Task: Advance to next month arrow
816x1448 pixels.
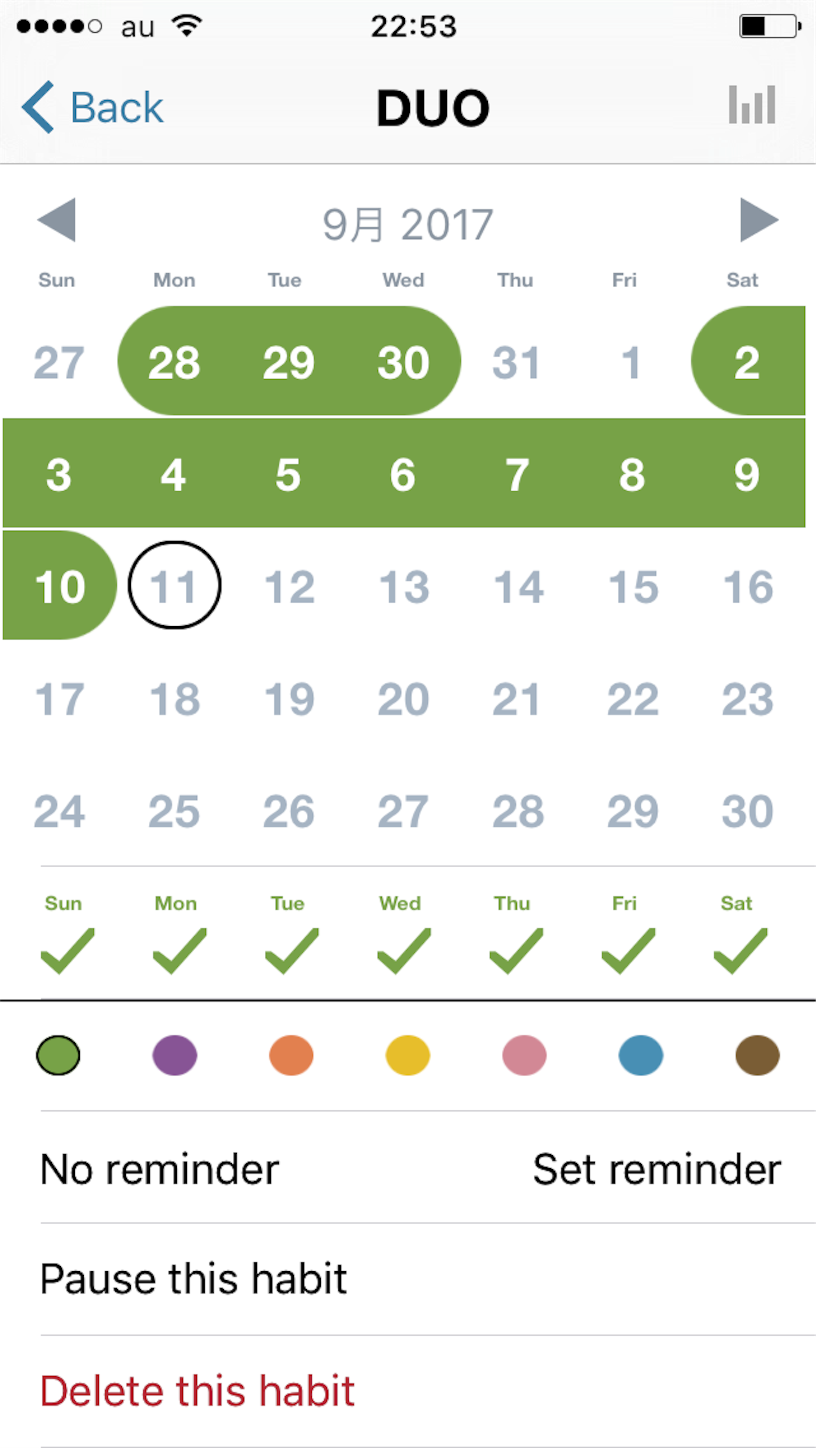Action: pyautogui.click(x=759, y=221)
